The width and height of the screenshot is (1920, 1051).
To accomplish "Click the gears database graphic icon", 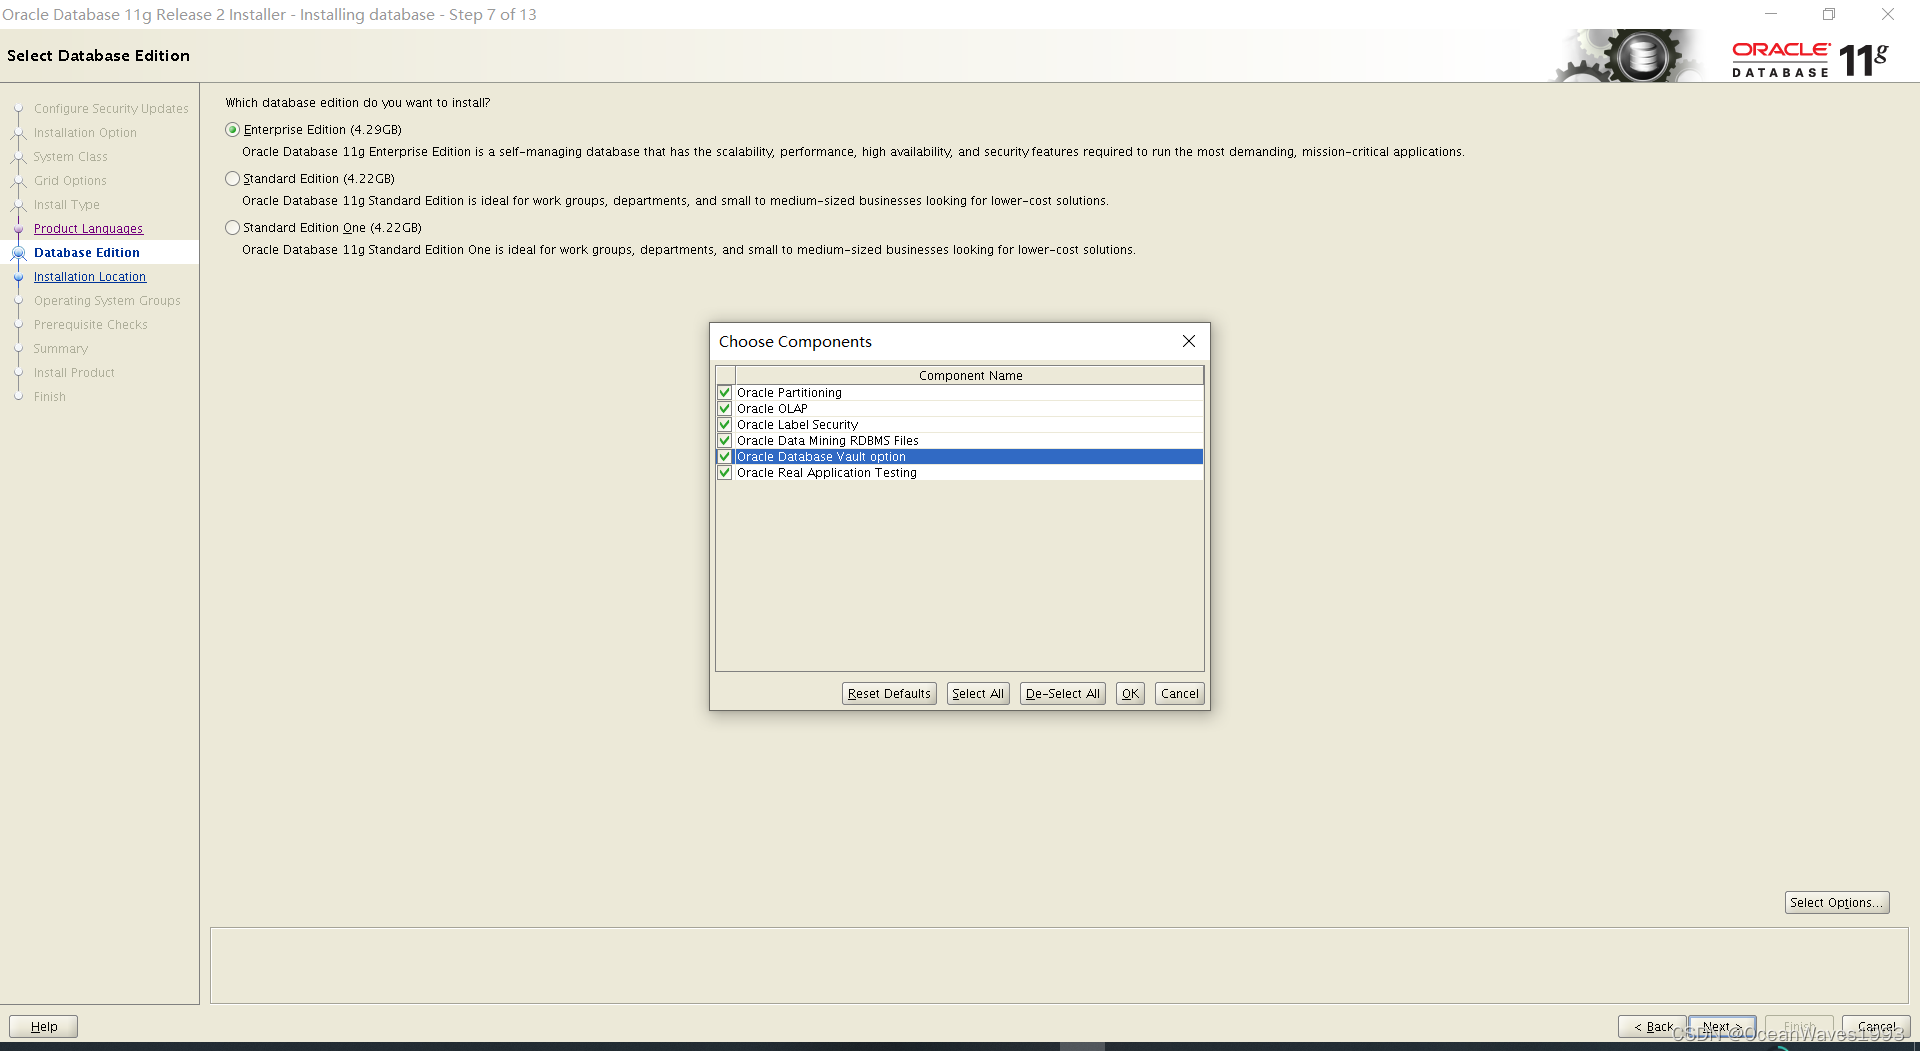I will tap(1628, 56).
